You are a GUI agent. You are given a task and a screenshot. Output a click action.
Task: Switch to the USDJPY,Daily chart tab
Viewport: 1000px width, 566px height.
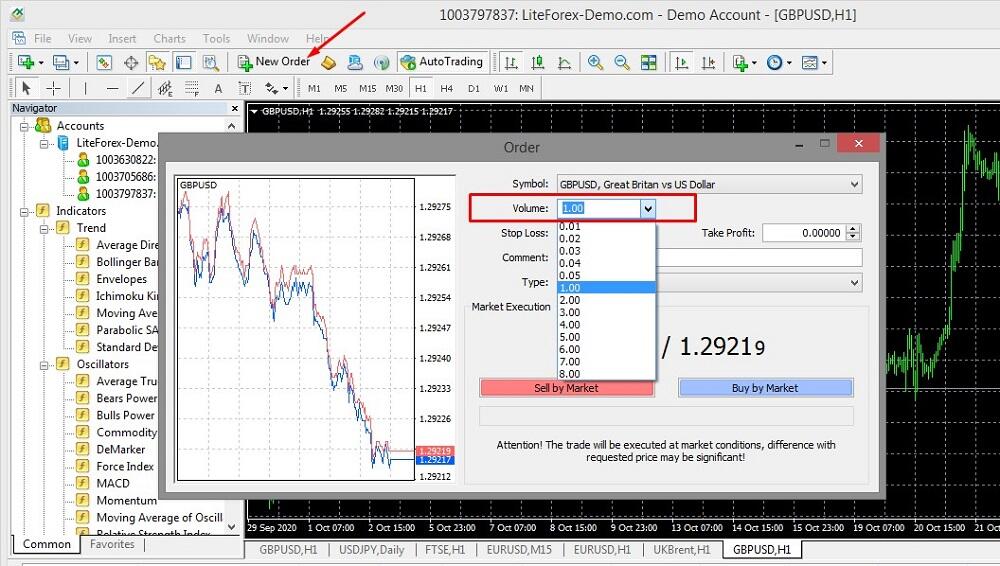[x=372, y=550]
